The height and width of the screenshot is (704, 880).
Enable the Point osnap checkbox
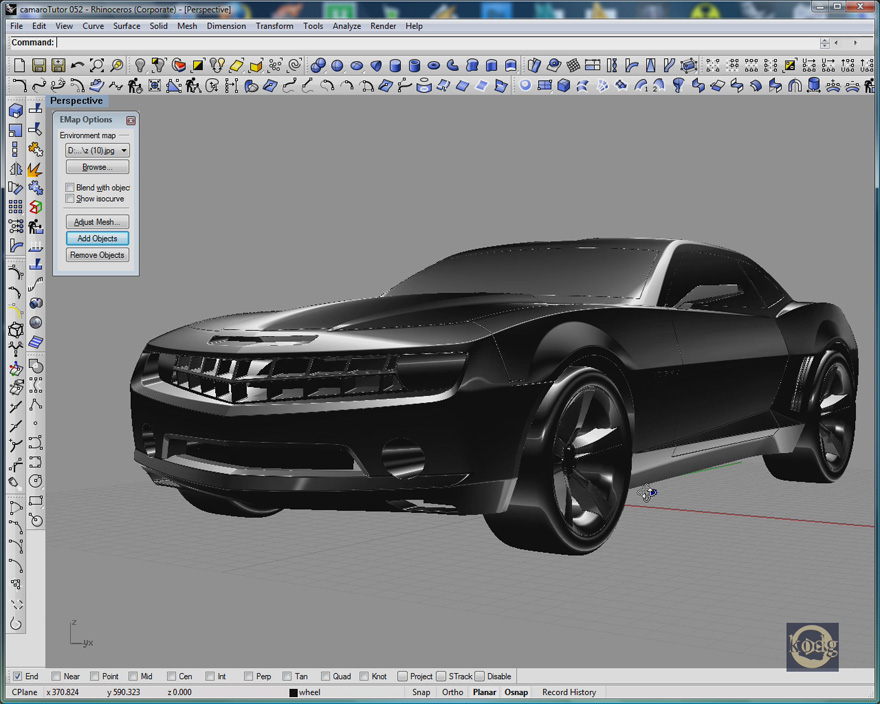point(94,676)
